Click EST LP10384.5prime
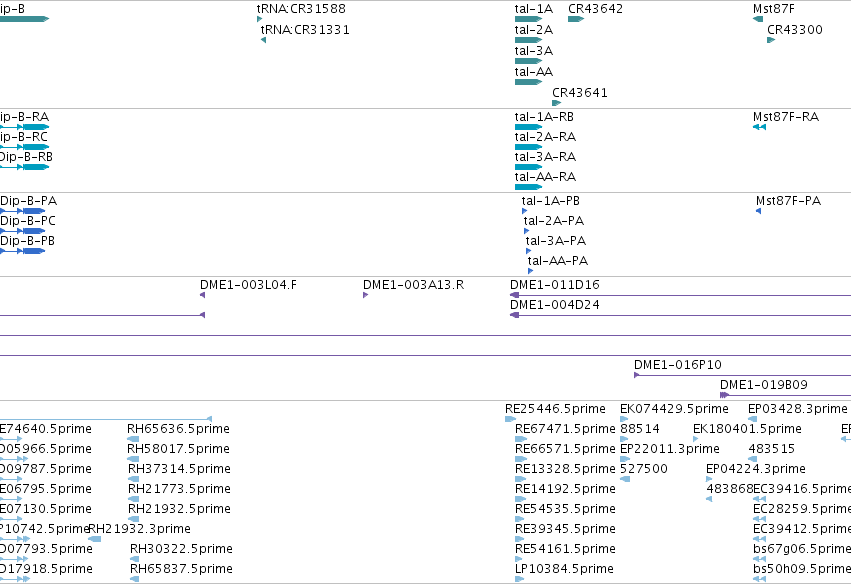Screen dimensions: 851x584 point(564,569)
